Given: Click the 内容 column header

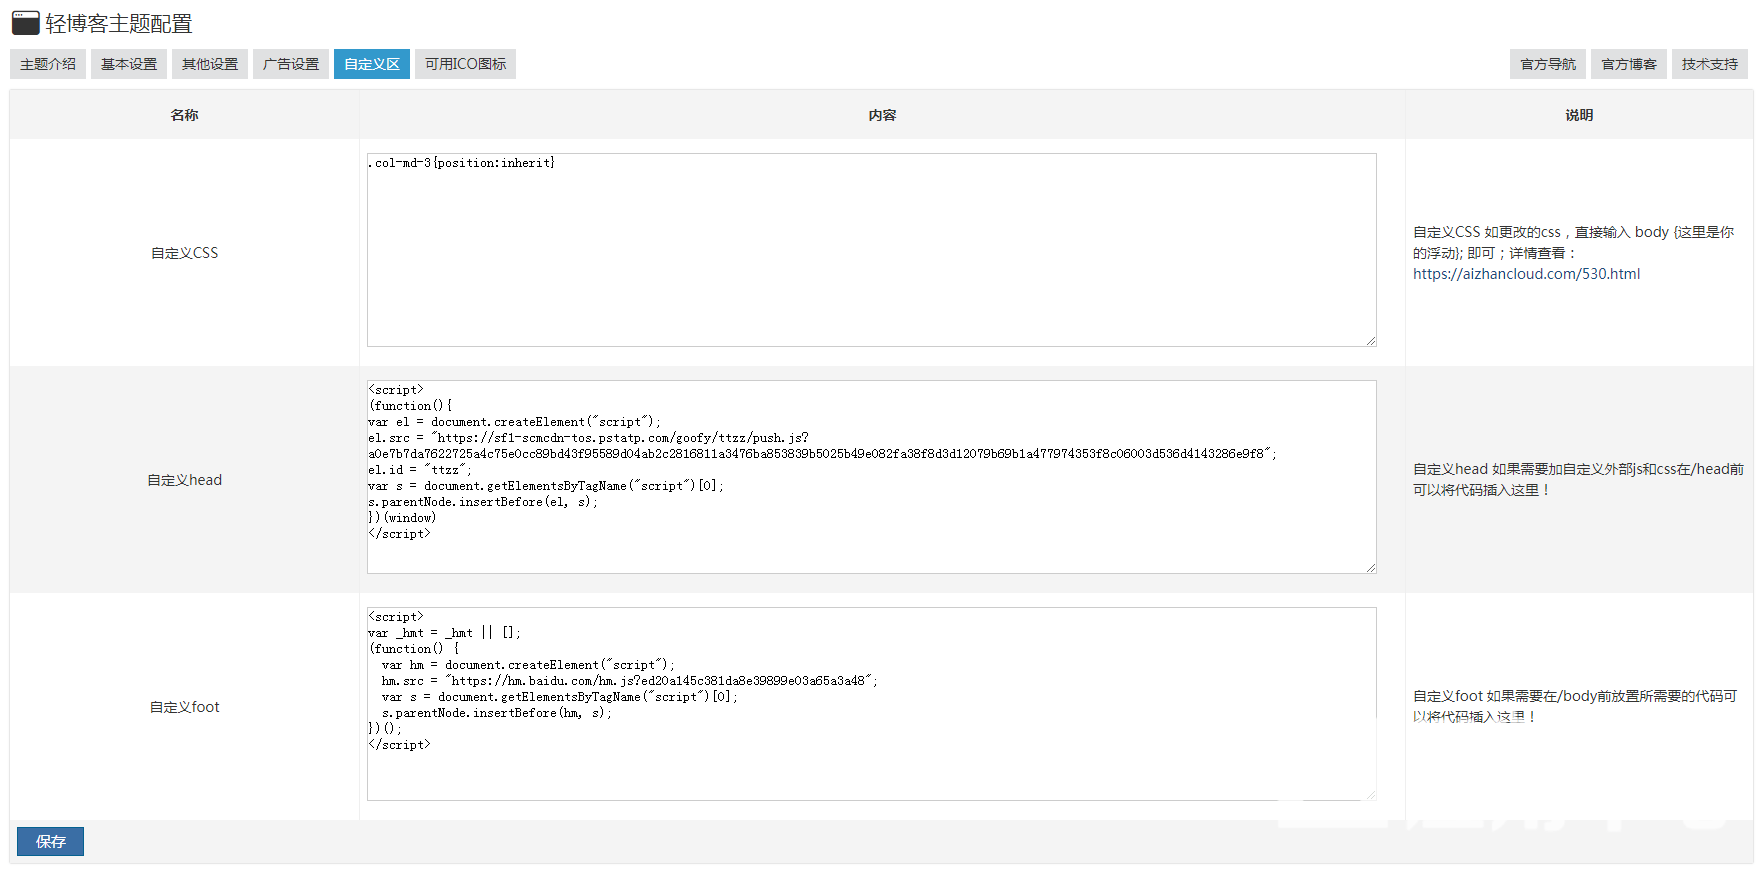Looking at the screenshot, I should 882,115.
